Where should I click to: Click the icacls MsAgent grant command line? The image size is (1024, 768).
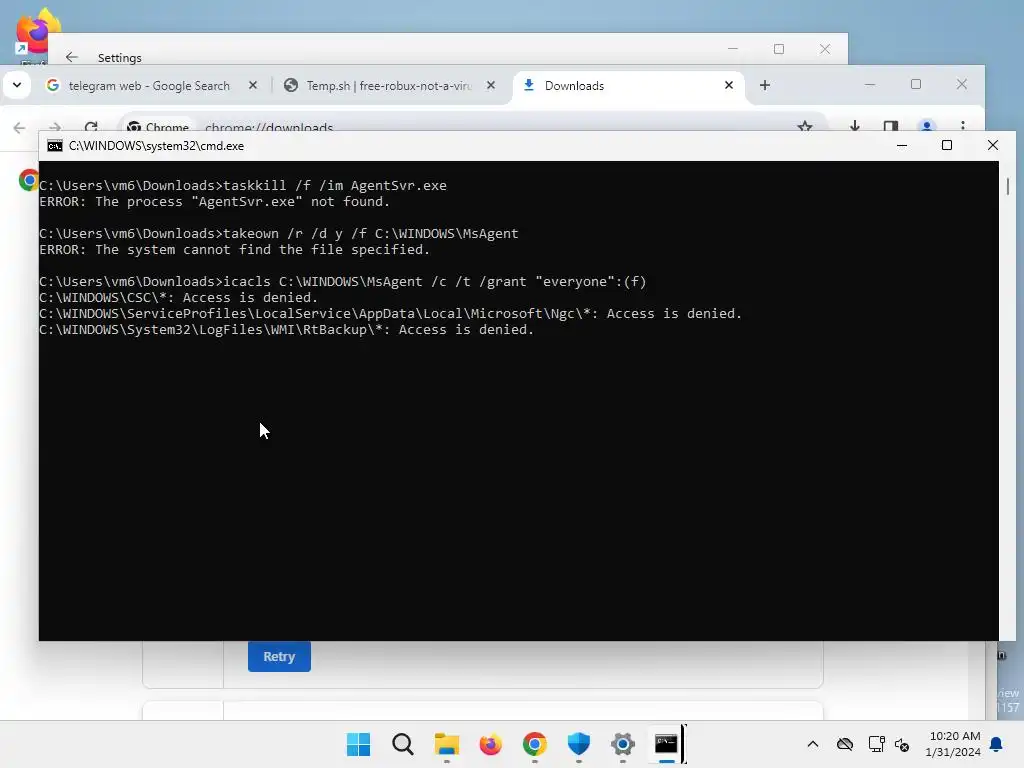[343, 281]
